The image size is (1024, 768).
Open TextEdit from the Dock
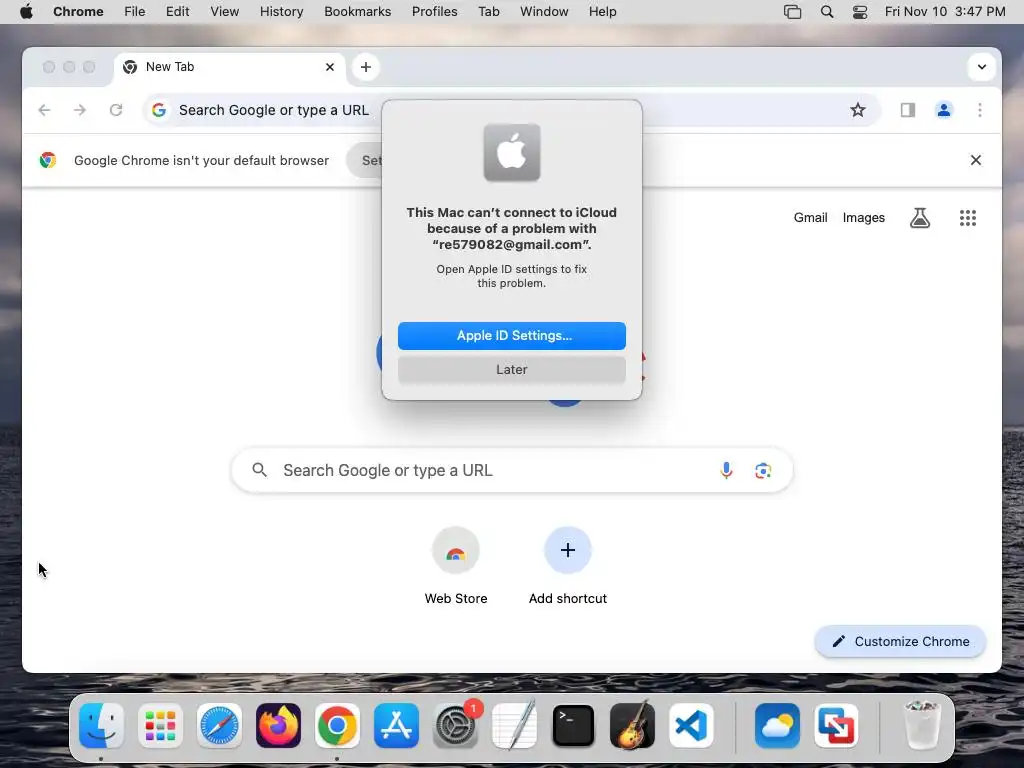click(x=514, y=725)
